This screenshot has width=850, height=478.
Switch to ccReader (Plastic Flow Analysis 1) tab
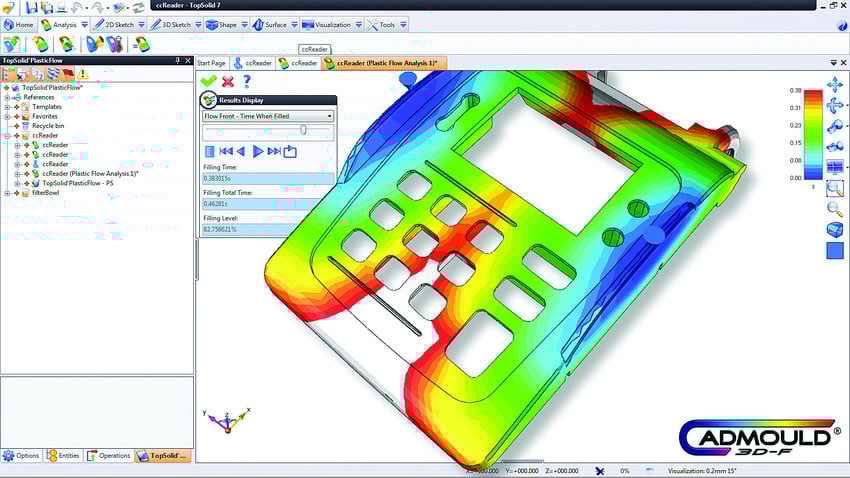point(384,63)
